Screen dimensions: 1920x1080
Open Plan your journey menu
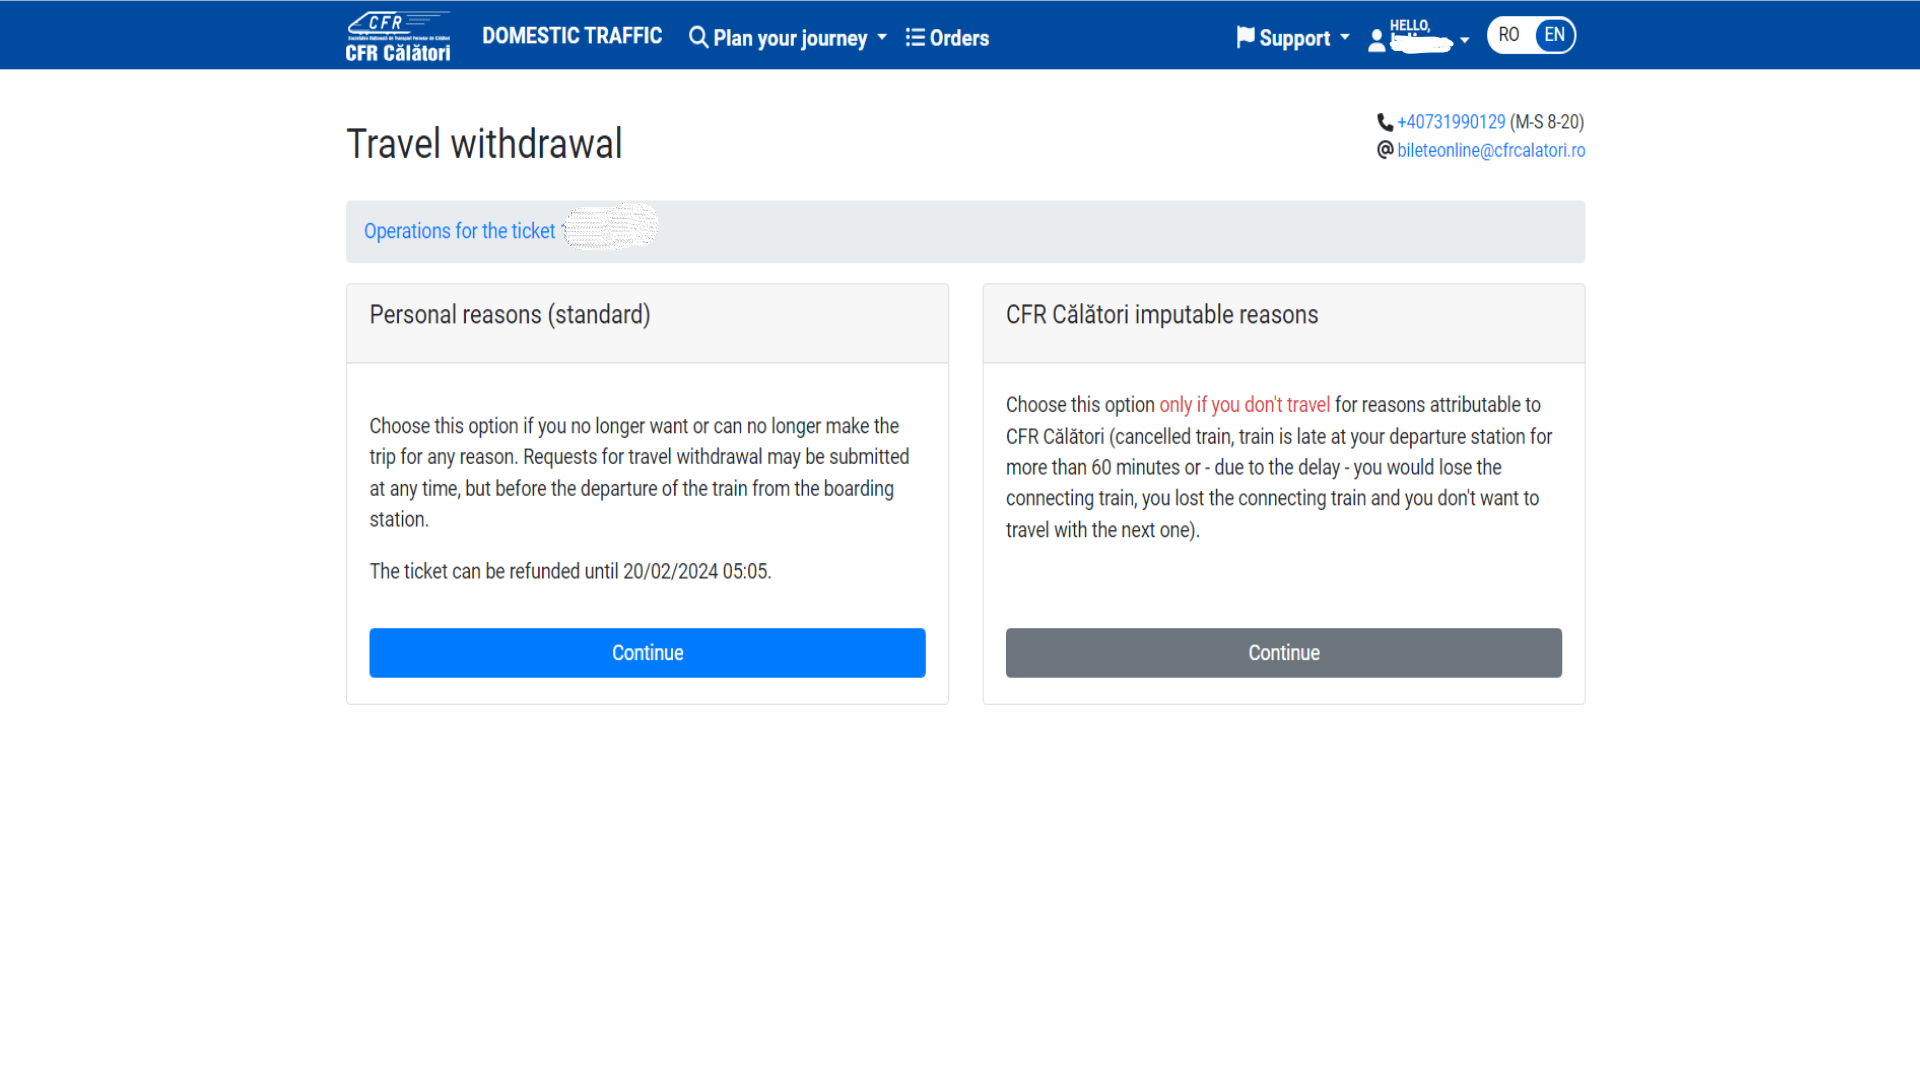[790, 38]
